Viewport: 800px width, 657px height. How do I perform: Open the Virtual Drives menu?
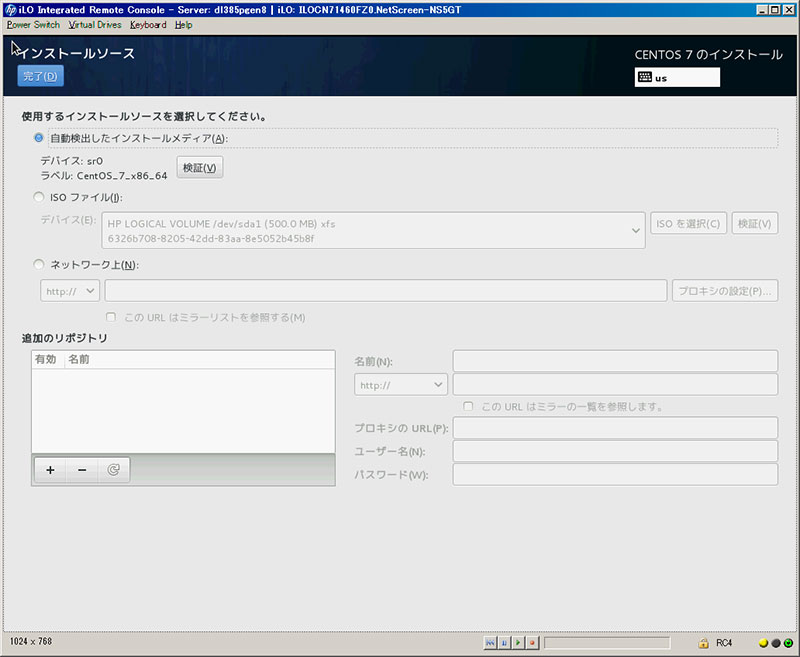(x=95, y=25)
